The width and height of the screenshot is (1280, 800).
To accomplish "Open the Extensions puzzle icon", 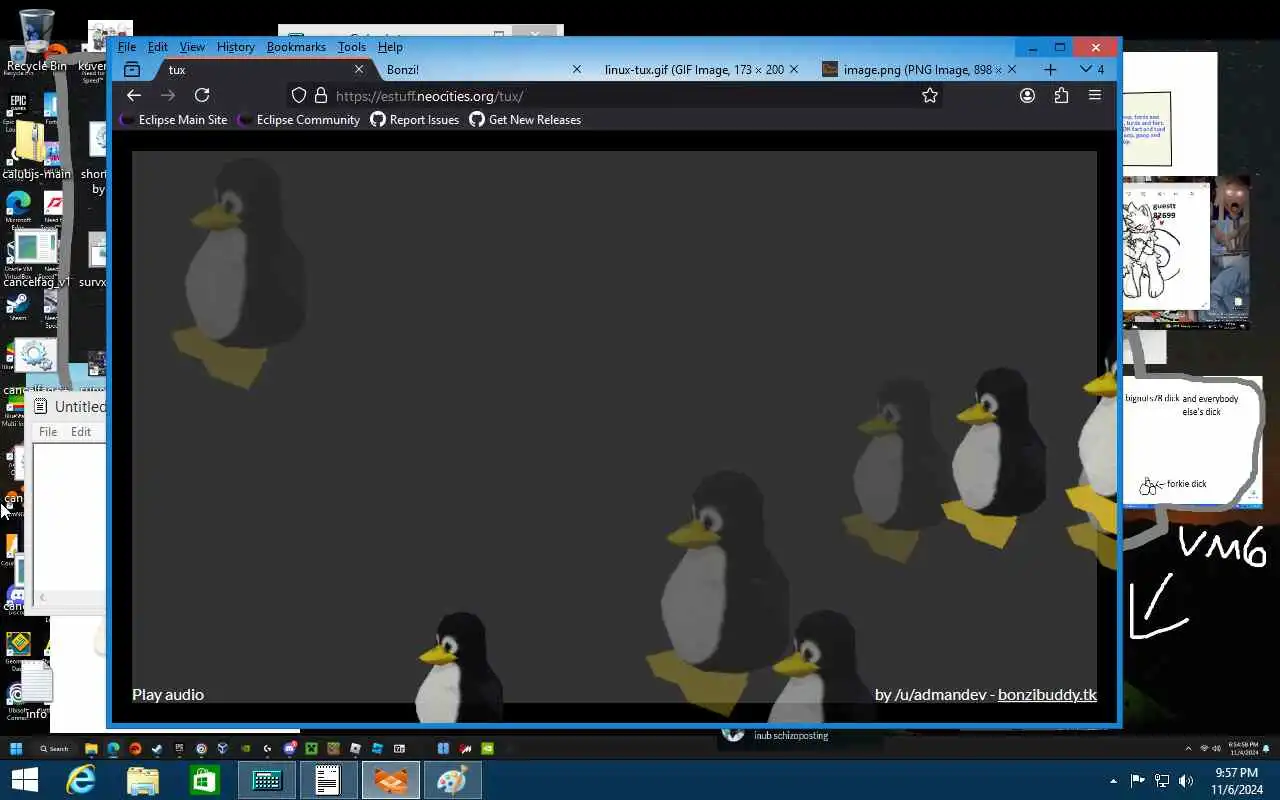I will click(1061, 95).
